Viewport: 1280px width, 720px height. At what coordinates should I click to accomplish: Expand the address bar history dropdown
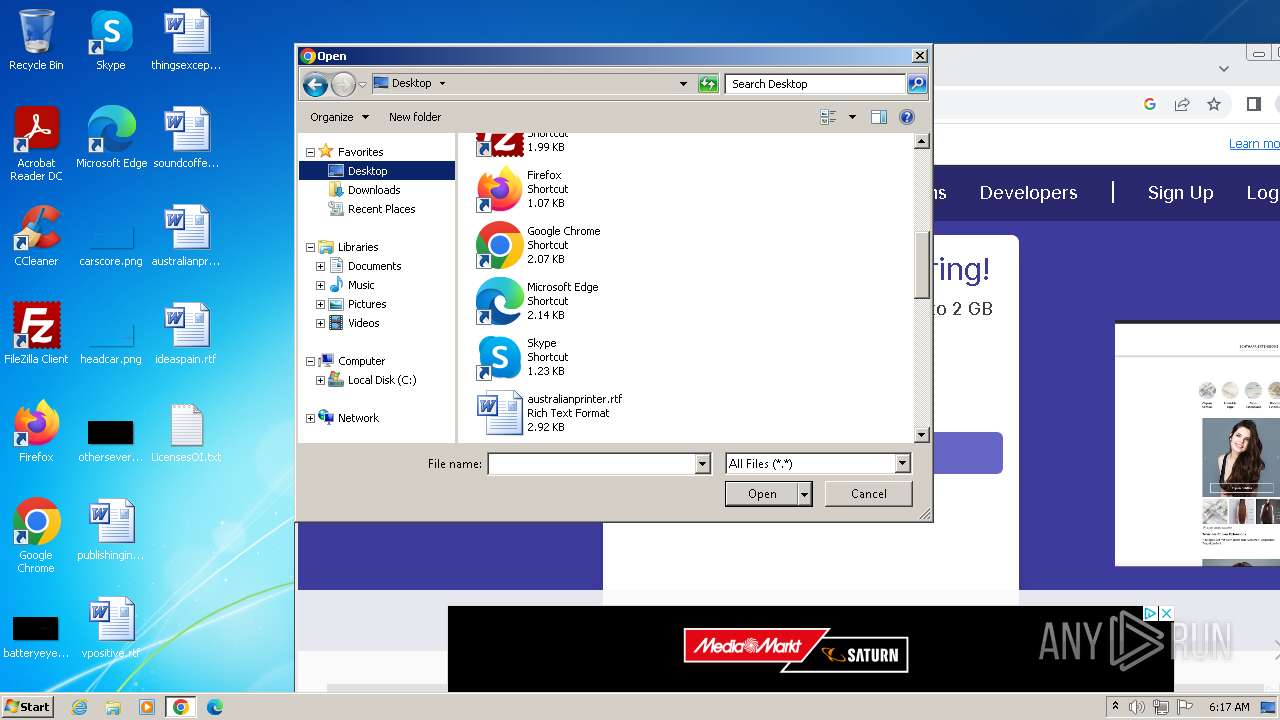coord(683,84)
